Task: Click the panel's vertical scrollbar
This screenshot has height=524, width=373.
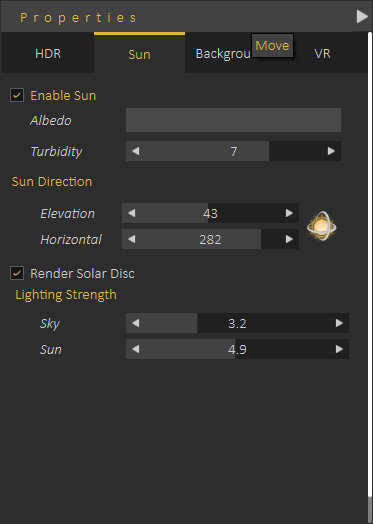Action: pos(370,277)
